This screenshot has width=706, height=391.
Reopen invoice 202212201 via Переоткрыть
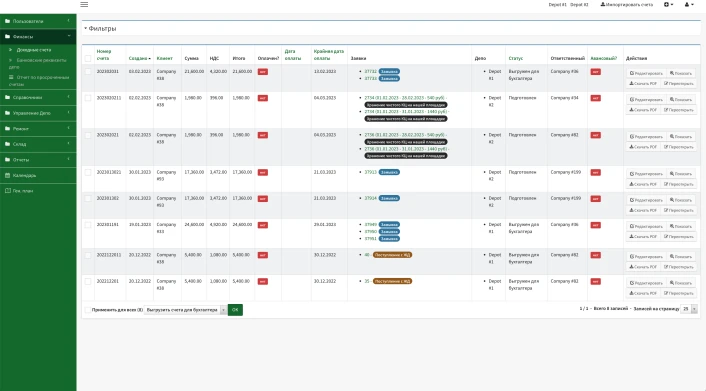coord(679,293)
